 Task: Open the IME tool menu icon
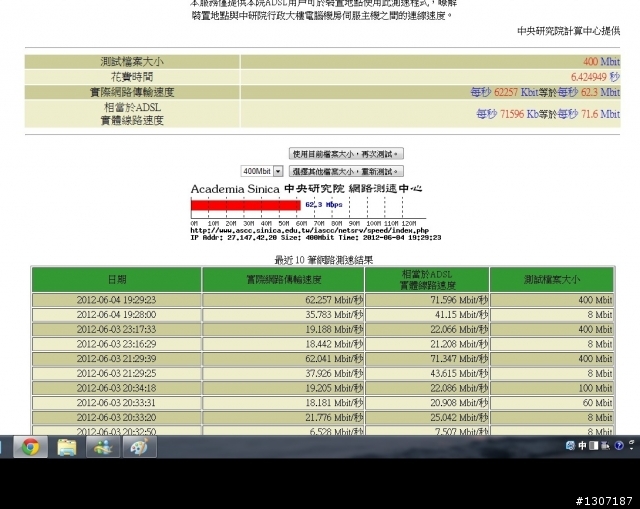point(606,445)
